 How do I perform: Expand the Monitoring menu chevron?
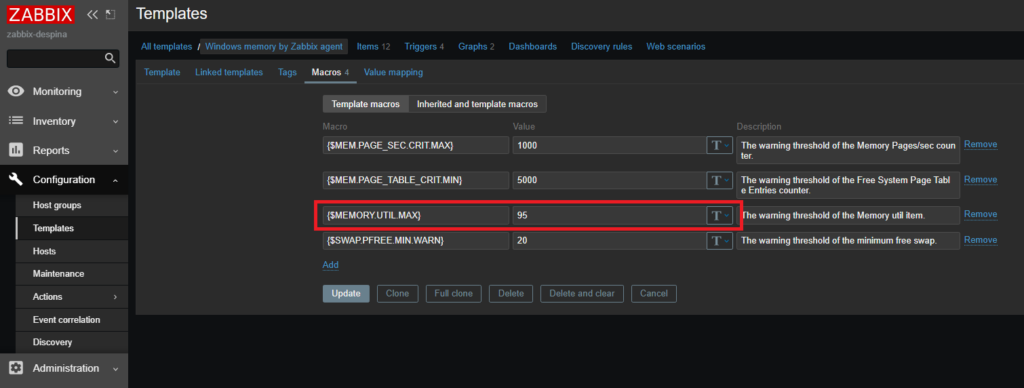click(116, 92)
